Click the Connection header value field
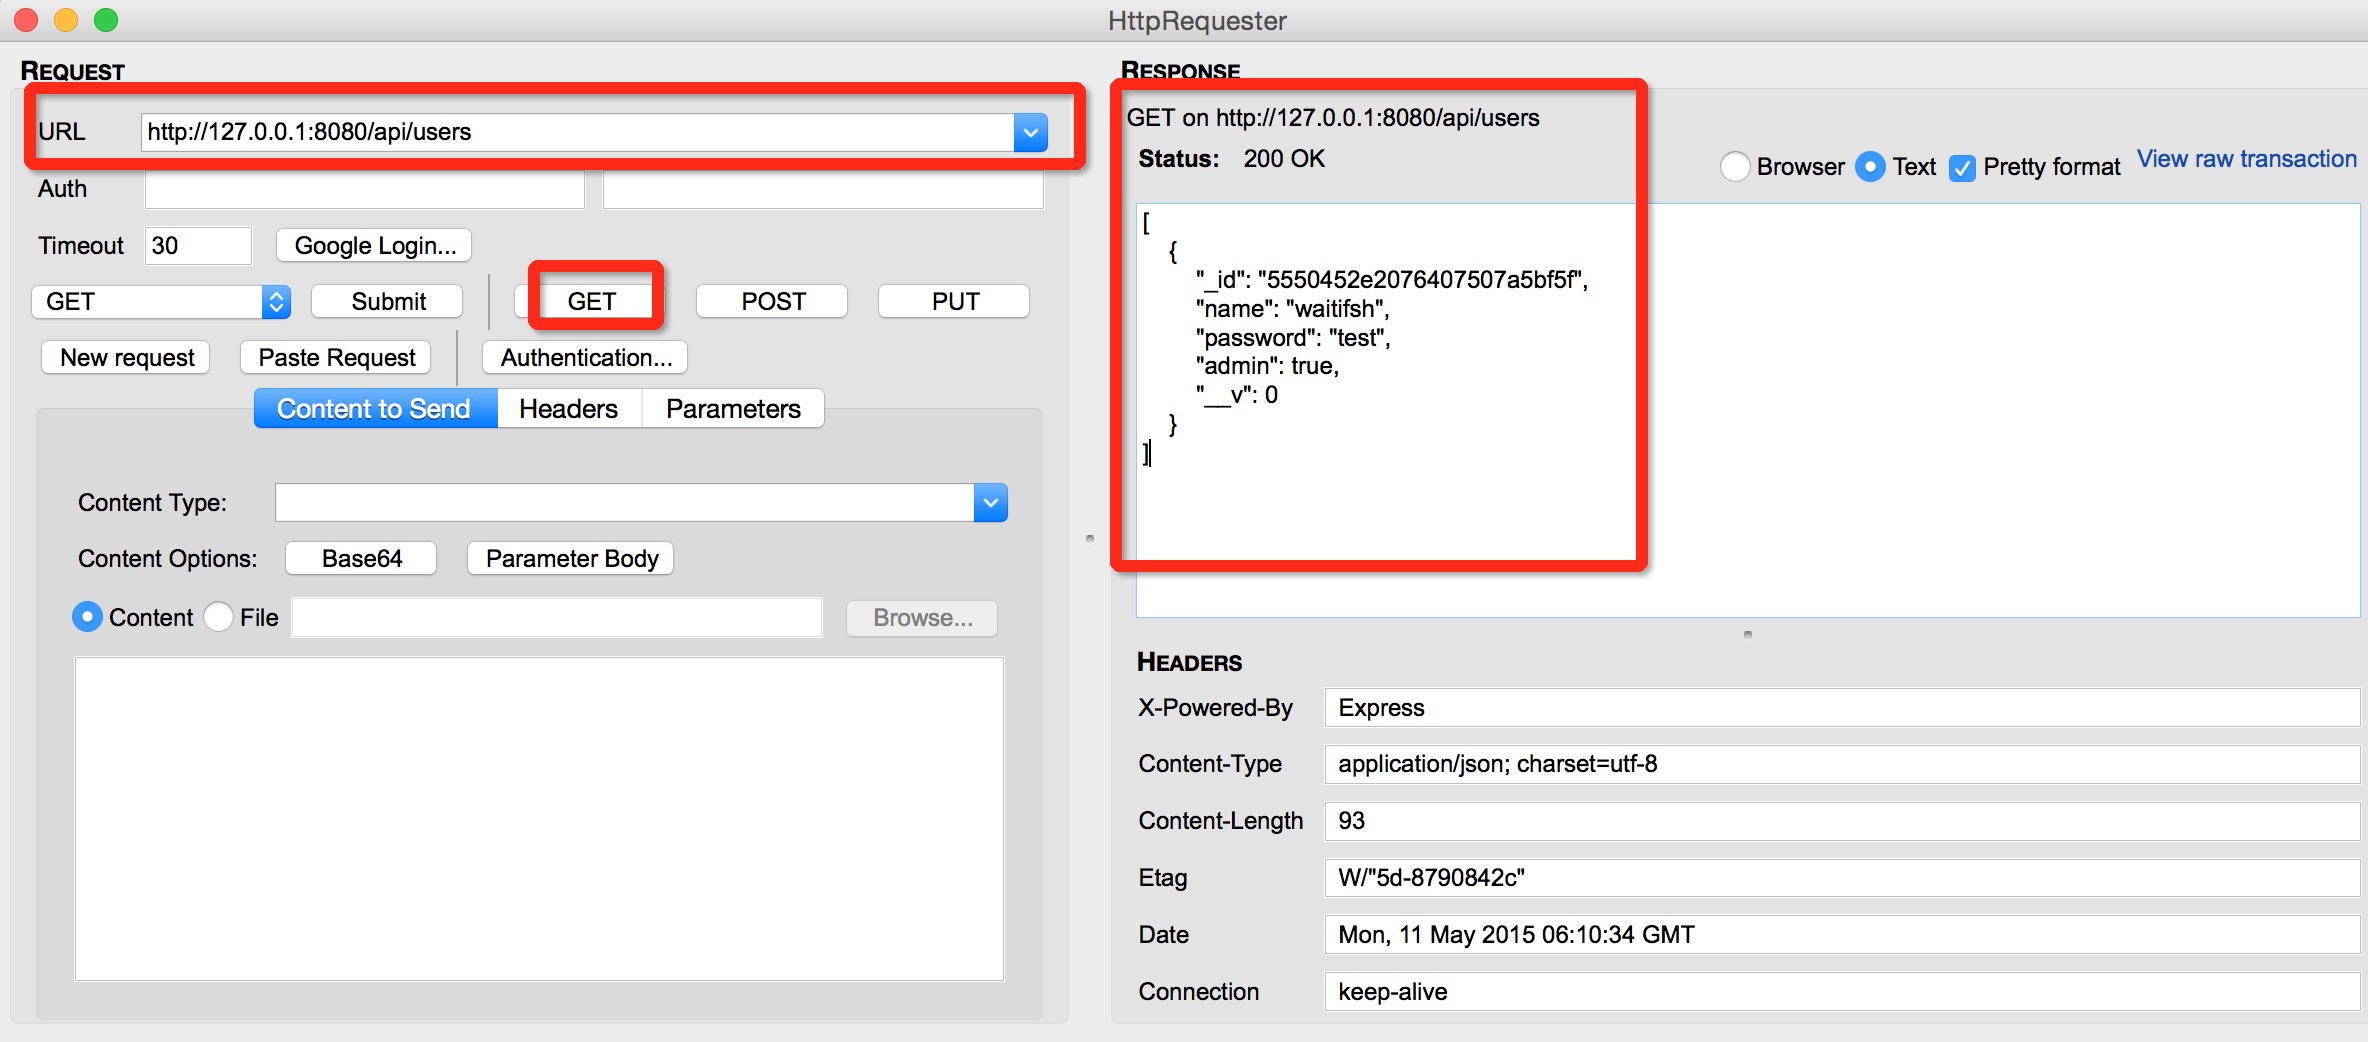This screenshot has width=2368, height=1042. pyautogui.click(x=1842, y=992)
